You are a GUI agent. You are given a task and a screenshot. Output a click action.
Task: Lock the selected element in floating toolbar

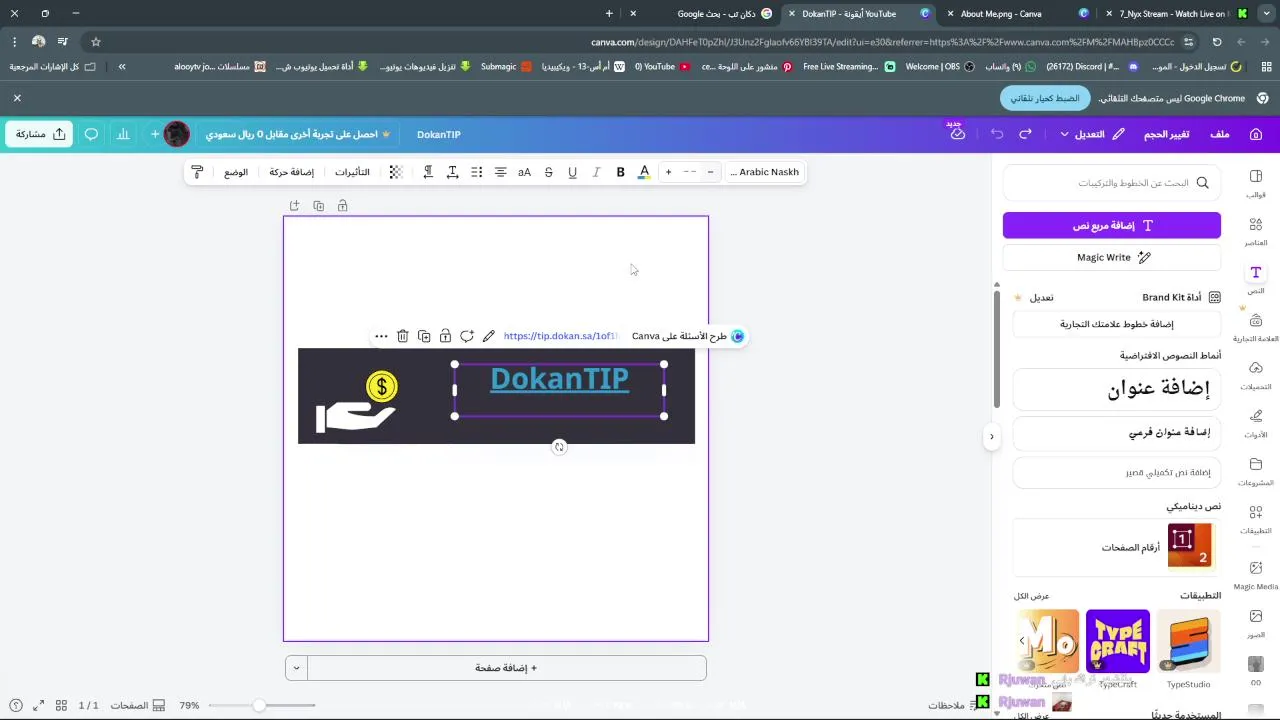[x=445, y=336]
